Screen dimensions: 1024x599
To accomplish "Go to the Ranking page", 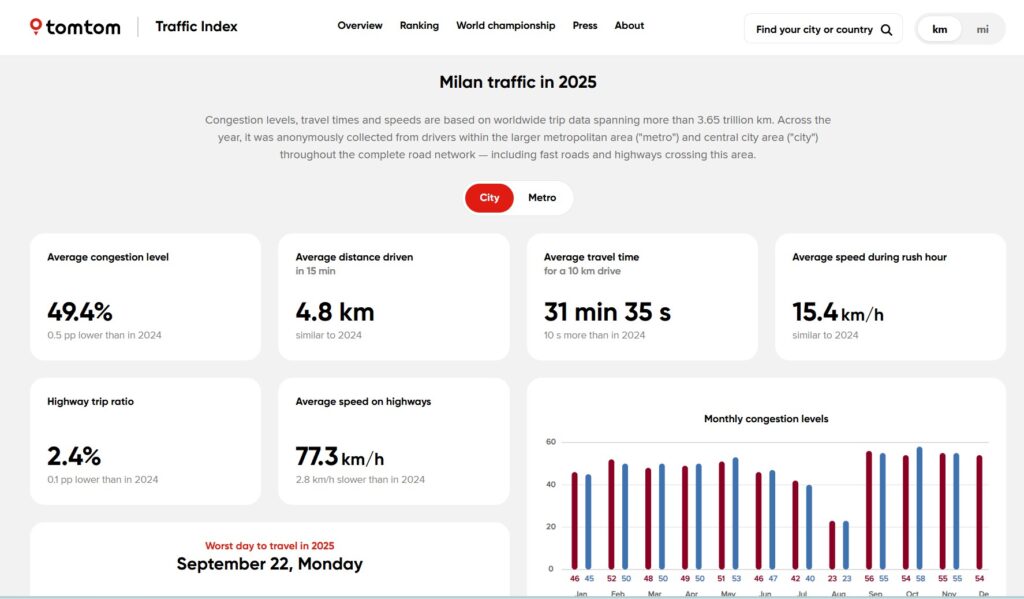I will [419, 25].
